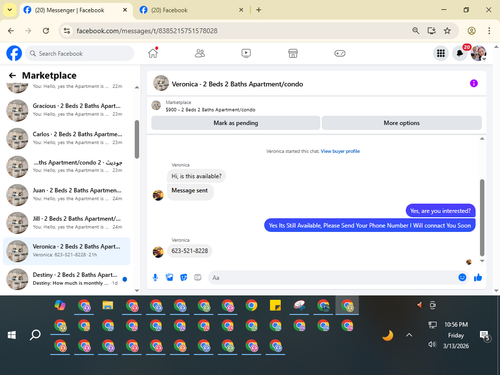Viewport: 500px width, 375px height.
Task: Open the Marketplace storefront icon
Action: pyautogui.click(x=293, y=53)
